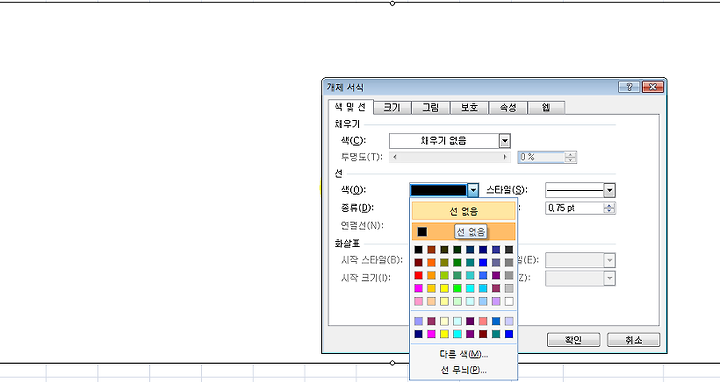Click the 0 % transparency field
720x382 pixels.
(x=541, y=157)
